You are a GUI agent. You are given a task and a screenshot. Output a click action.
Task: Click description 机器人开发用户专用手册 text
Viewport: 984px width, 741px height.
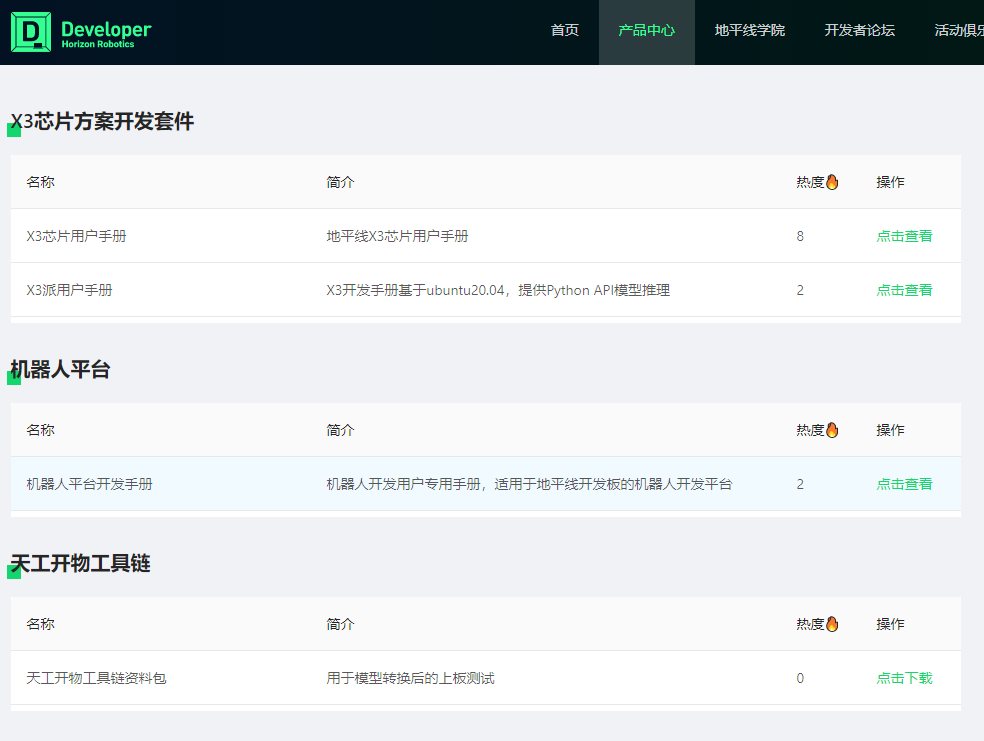(530, 484)
